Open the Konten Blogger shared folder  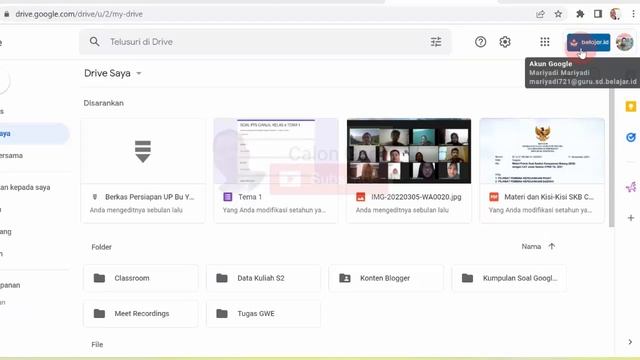pos(386,278)
